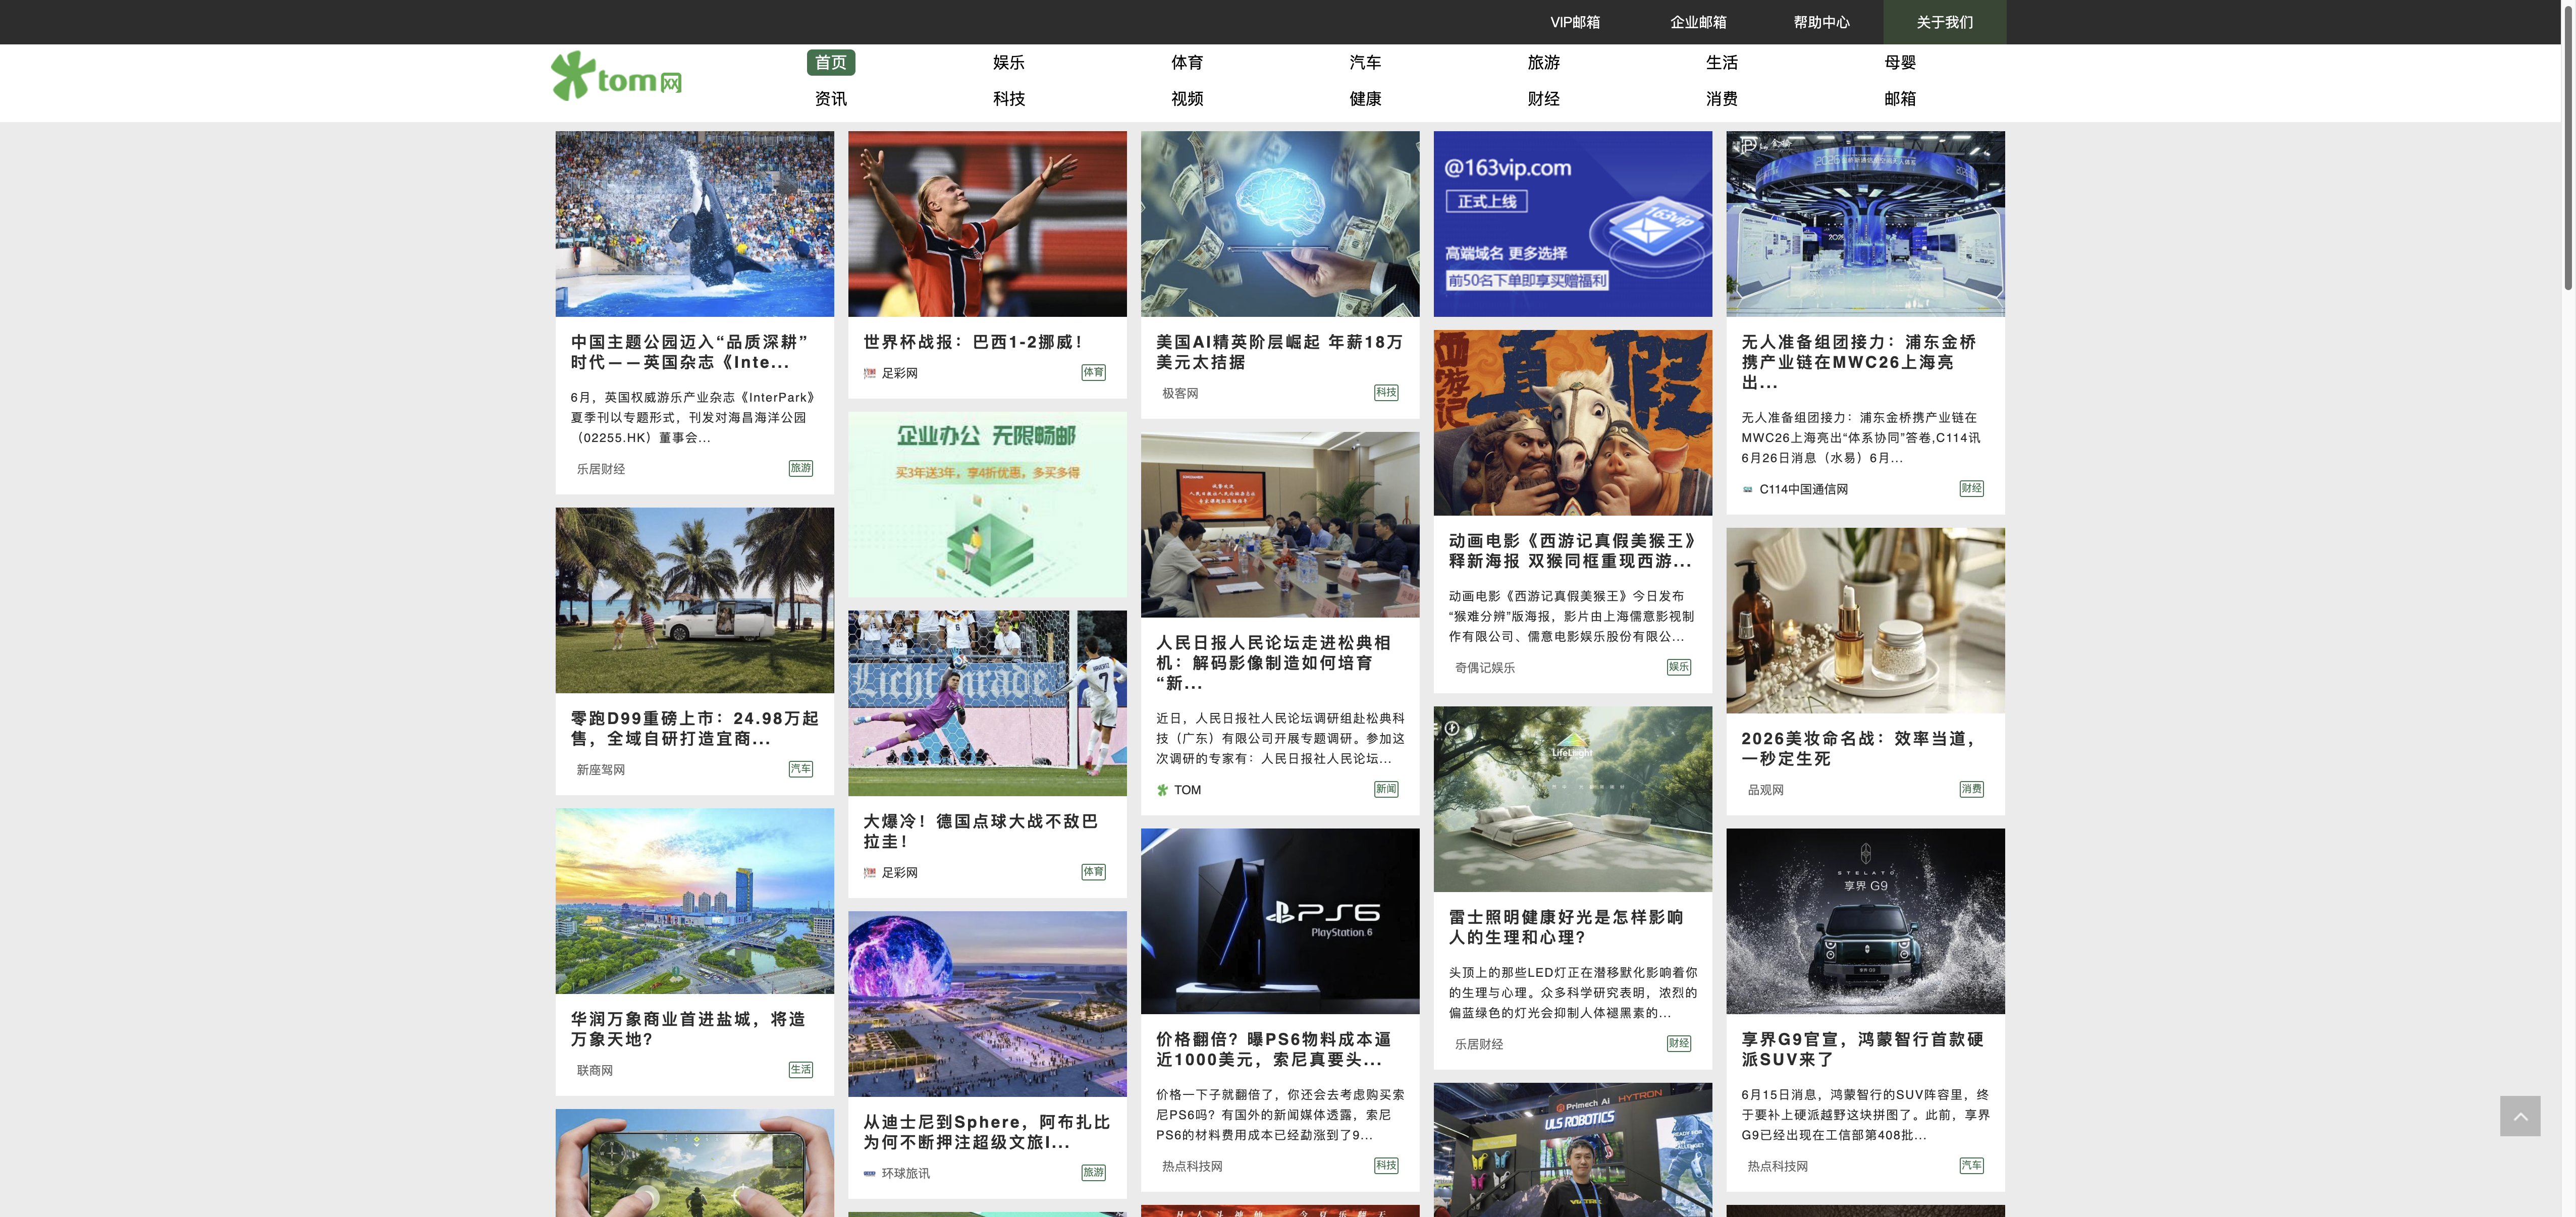Open the 首页 navigation tab
Viewport: 2576px width, 1217px height.
pos(830,62)
